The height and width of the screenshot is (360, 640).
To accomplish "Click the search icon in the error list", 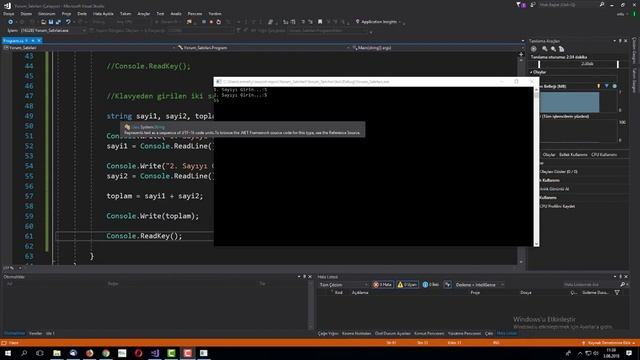I will [x=622, y=284].
